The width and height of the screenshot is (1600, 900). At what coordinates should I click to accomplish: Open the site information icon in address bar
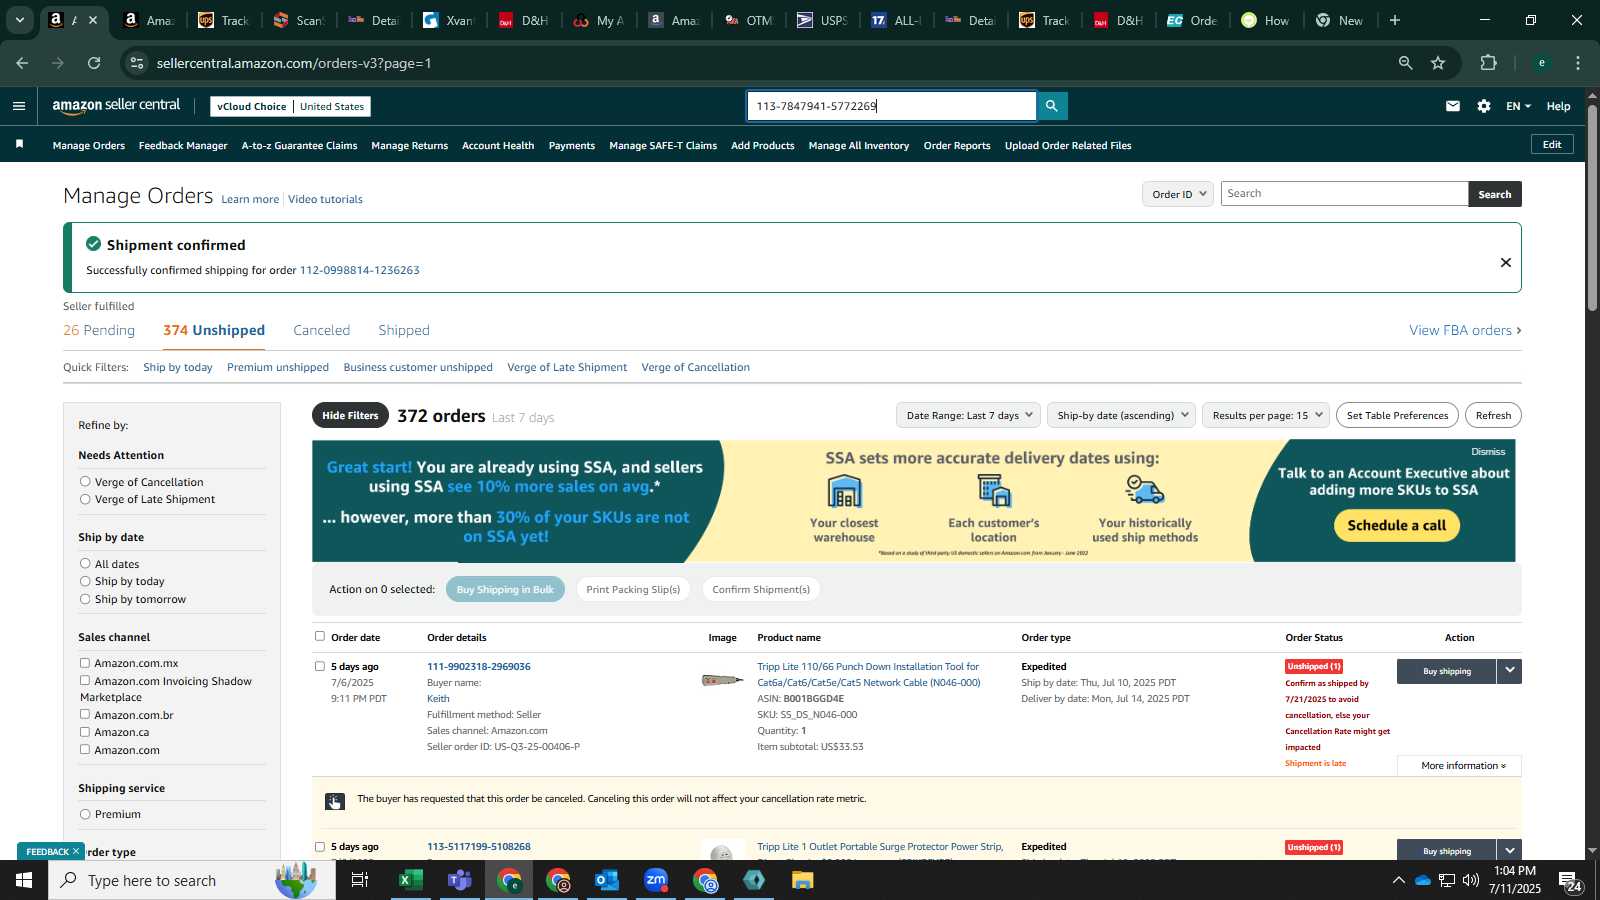tap(137, 63)
